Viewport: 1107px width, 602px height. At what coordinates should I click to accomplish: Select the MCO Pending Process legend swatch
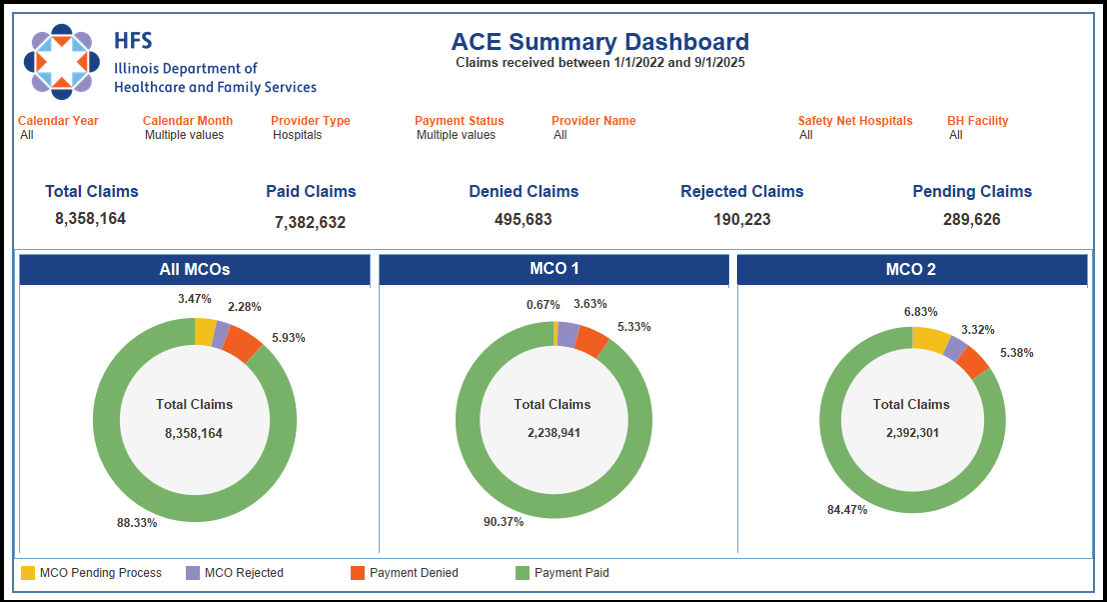coord(28,572)
